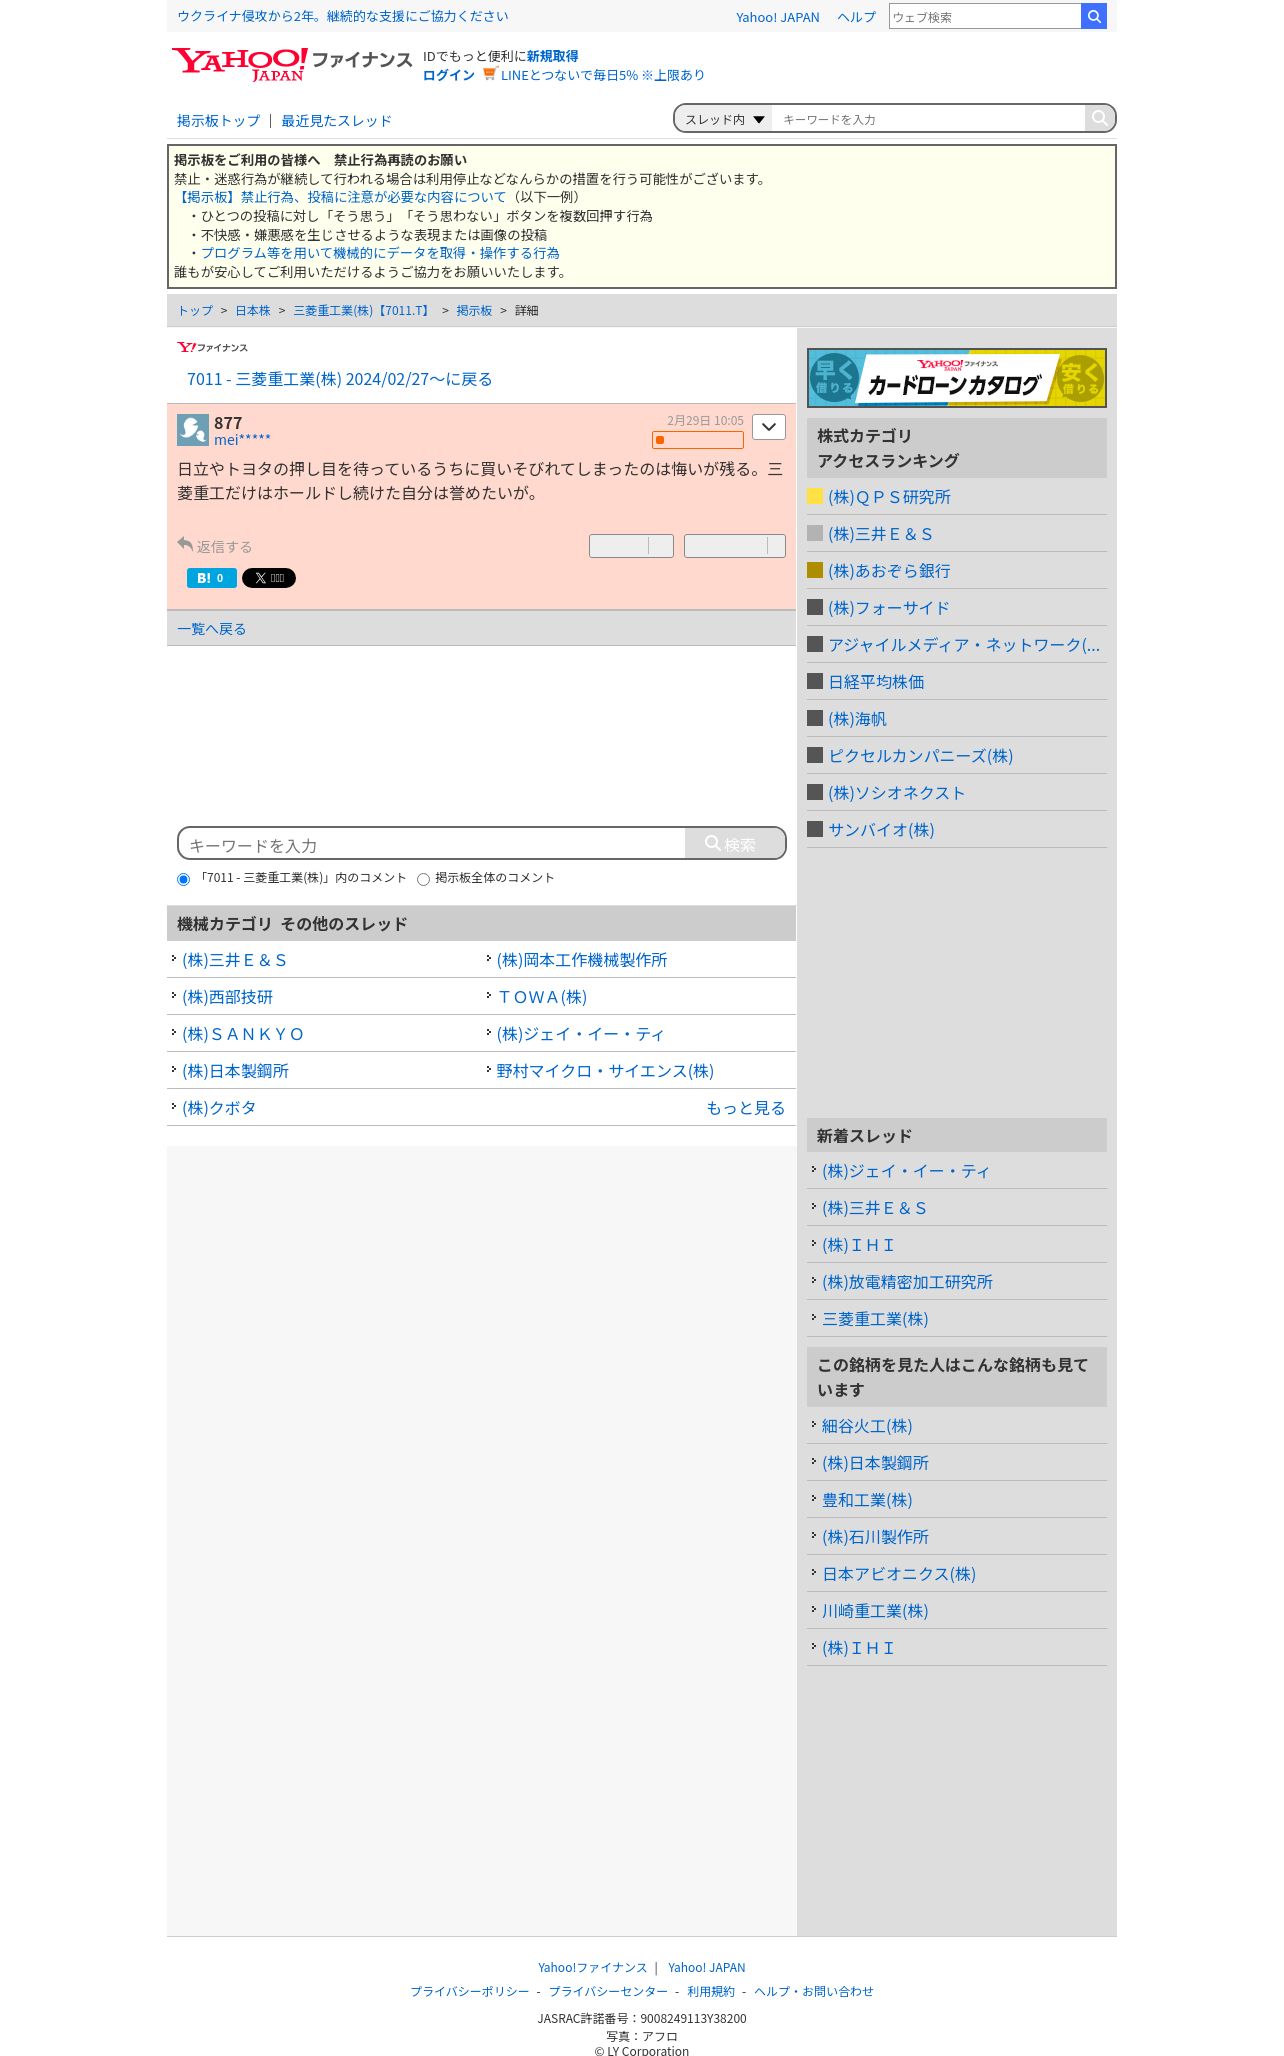Open (株)岡本工作機械製作所 thread

[582, 960]
